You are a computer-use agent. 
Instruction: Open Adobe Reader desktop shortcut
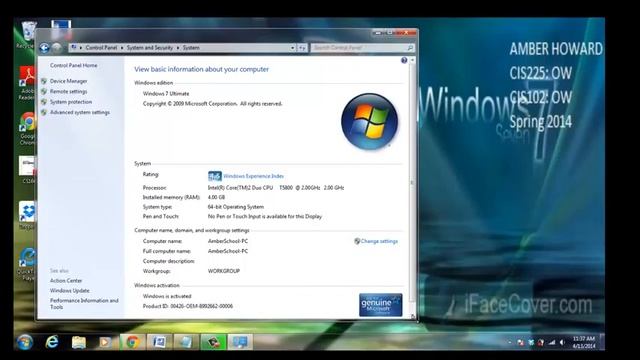pyautogui.click(x=27, y=83)
